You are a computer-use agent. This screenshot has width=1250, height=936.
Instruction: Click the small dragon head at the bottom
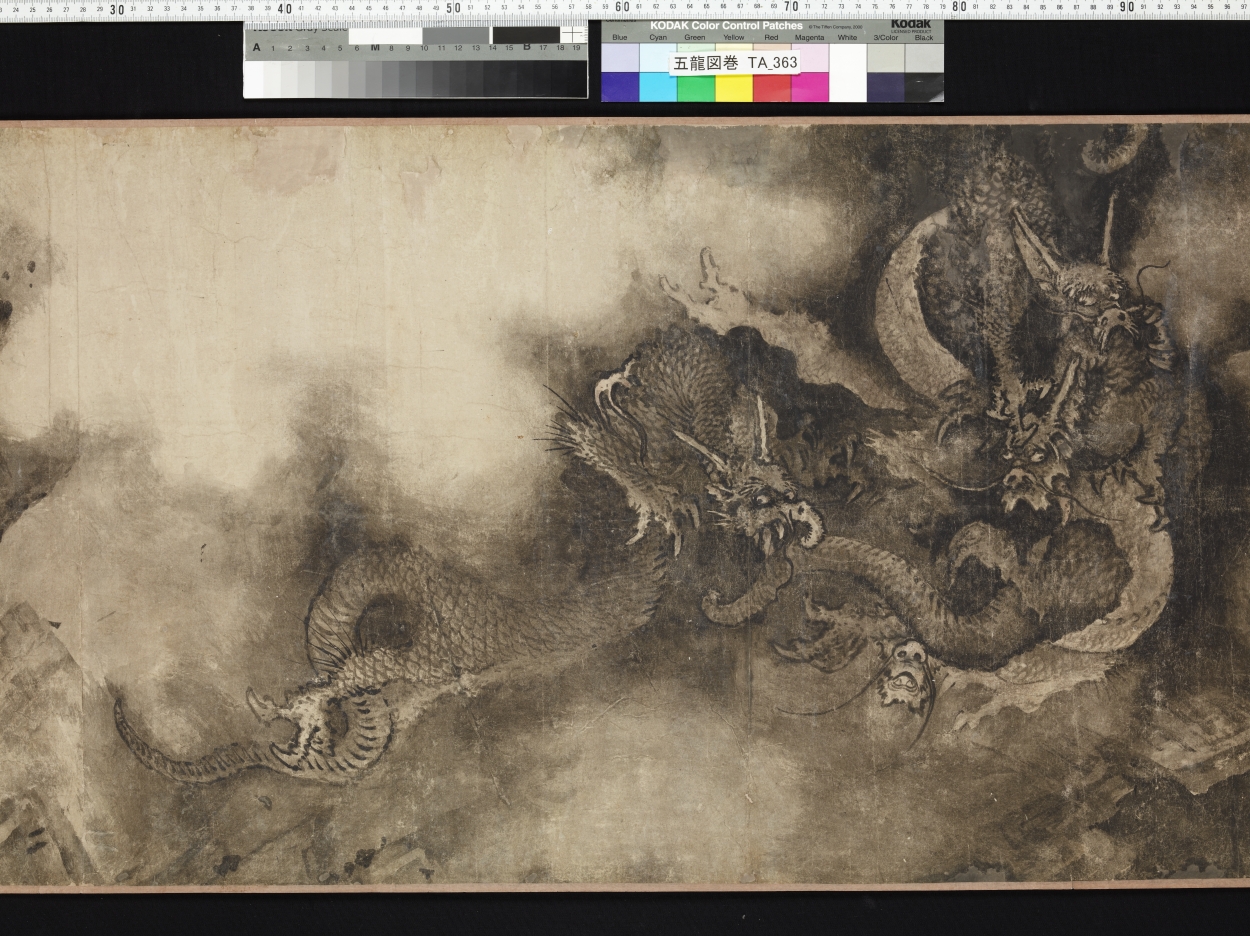point(906,676)
